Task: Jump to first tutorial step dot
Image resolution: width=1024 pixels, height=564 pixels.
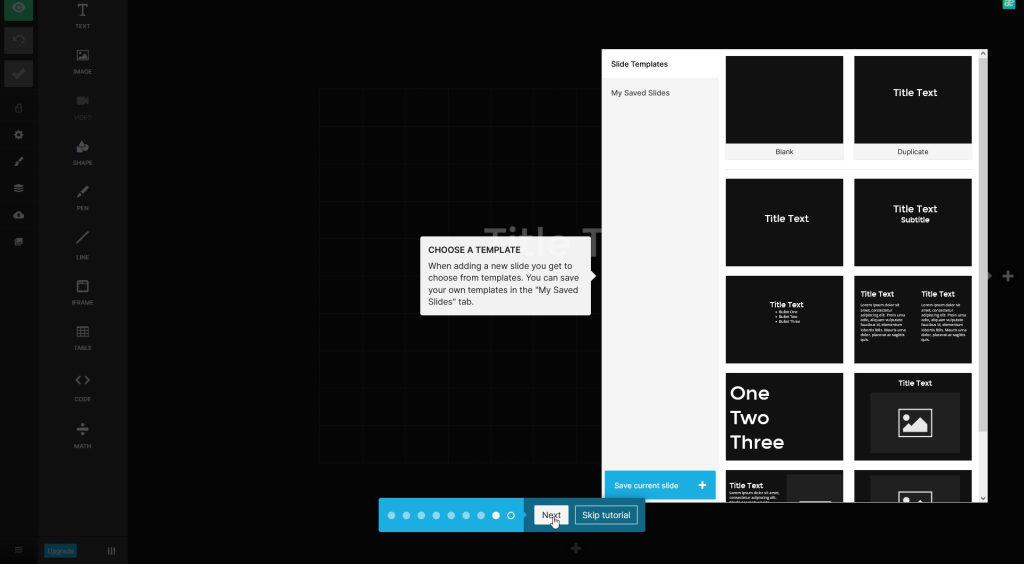Action: click(391, 515)
